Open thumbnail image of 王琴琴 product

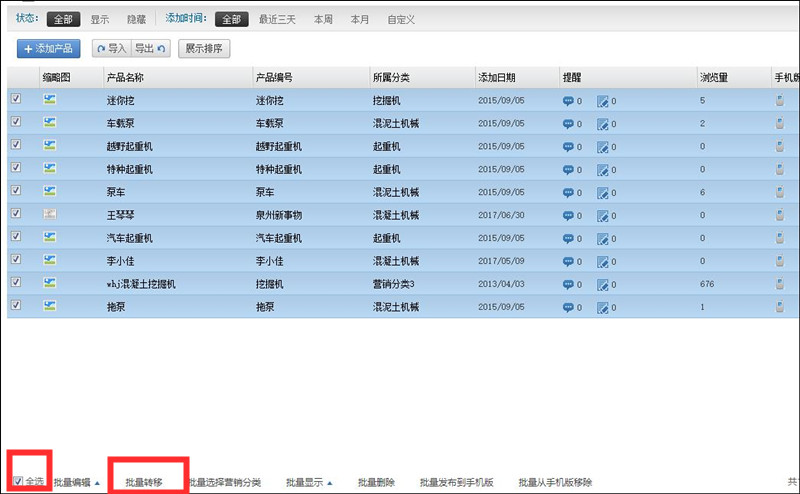[x=50, y=215]
